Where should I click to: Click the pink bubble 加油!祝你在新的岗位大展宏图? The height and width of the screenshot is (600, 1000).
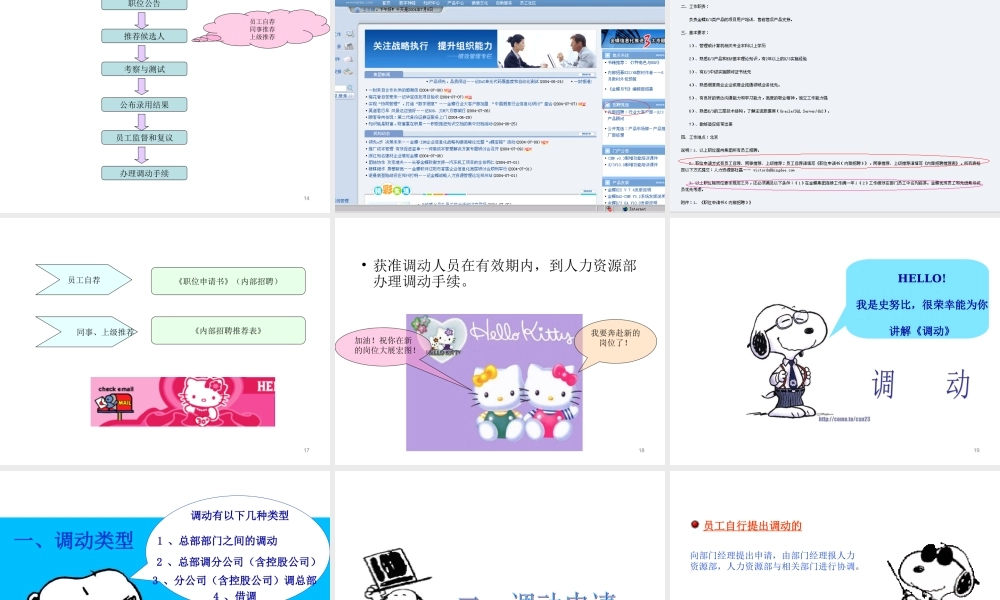(x=385, y=346)
